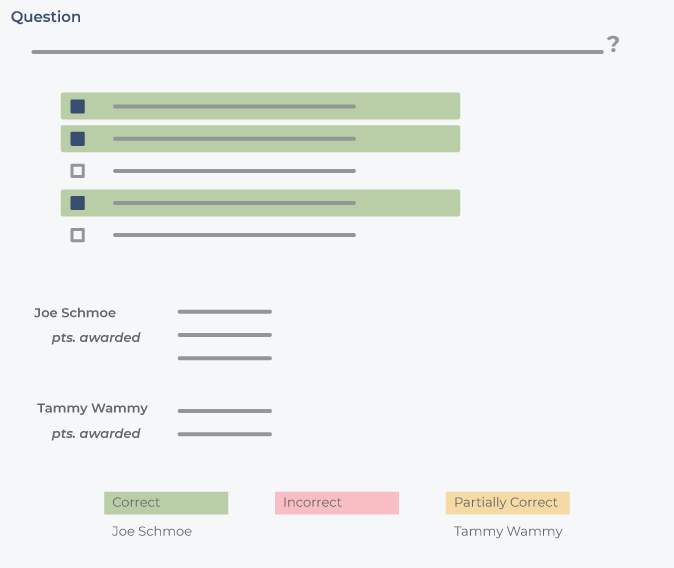
Task: Click pts. awarded under Tammy Wammy
Action: pos(96,433)
